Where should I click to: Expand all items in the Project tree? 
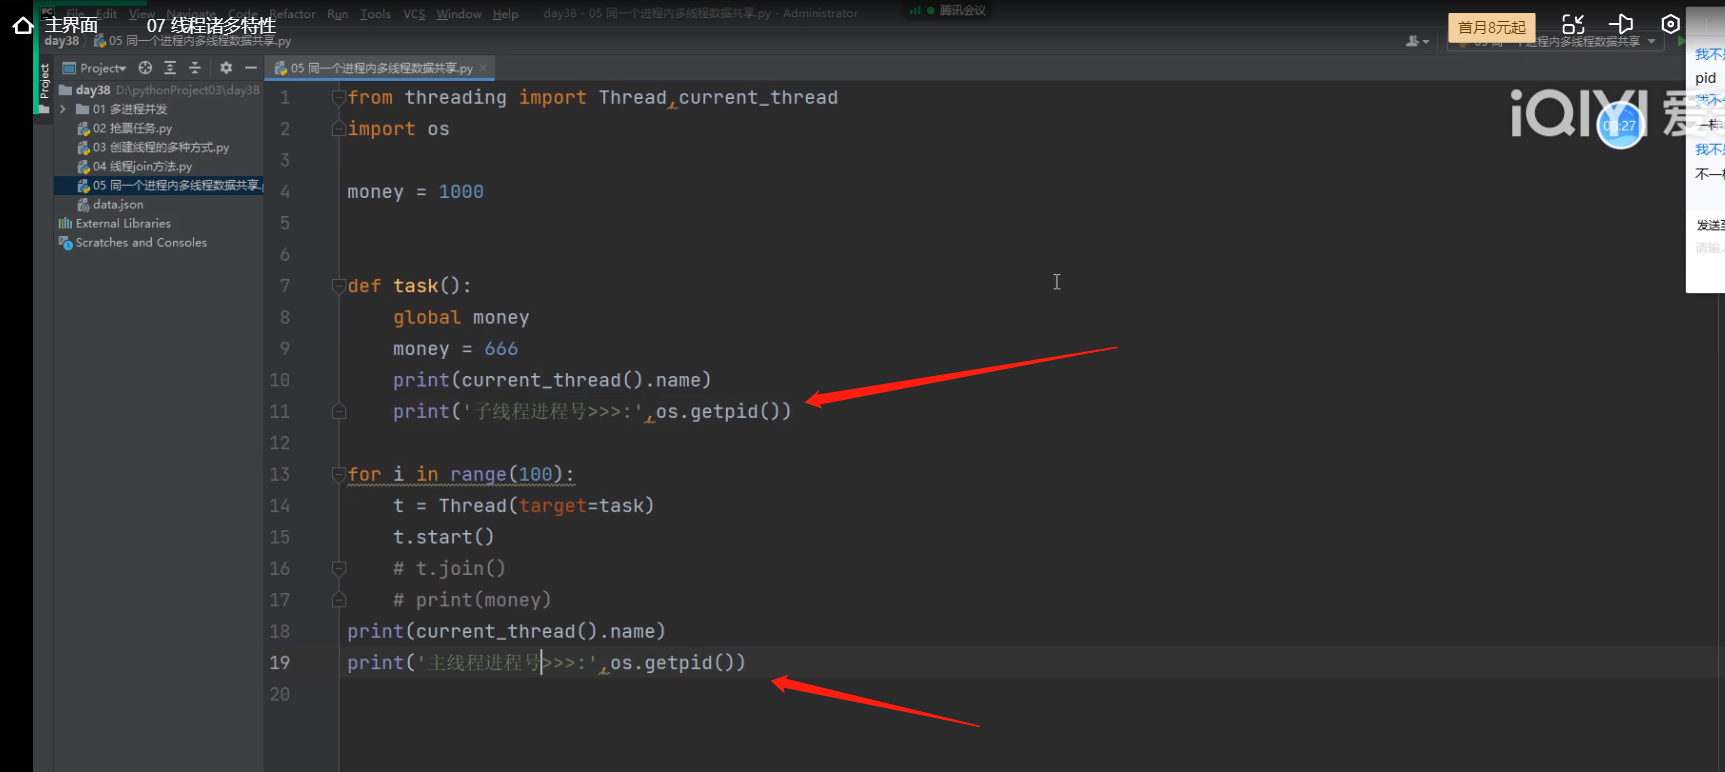click(x=170, y=68)
